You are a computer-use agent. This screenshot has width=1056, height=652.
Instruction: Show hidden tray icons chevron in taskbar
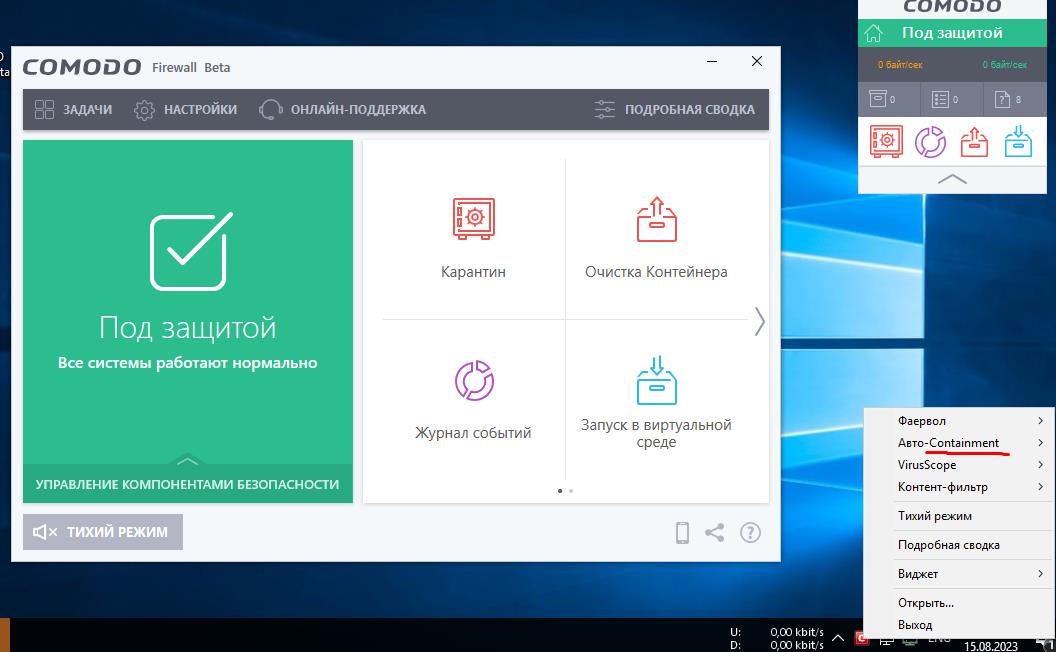[838, 637]
